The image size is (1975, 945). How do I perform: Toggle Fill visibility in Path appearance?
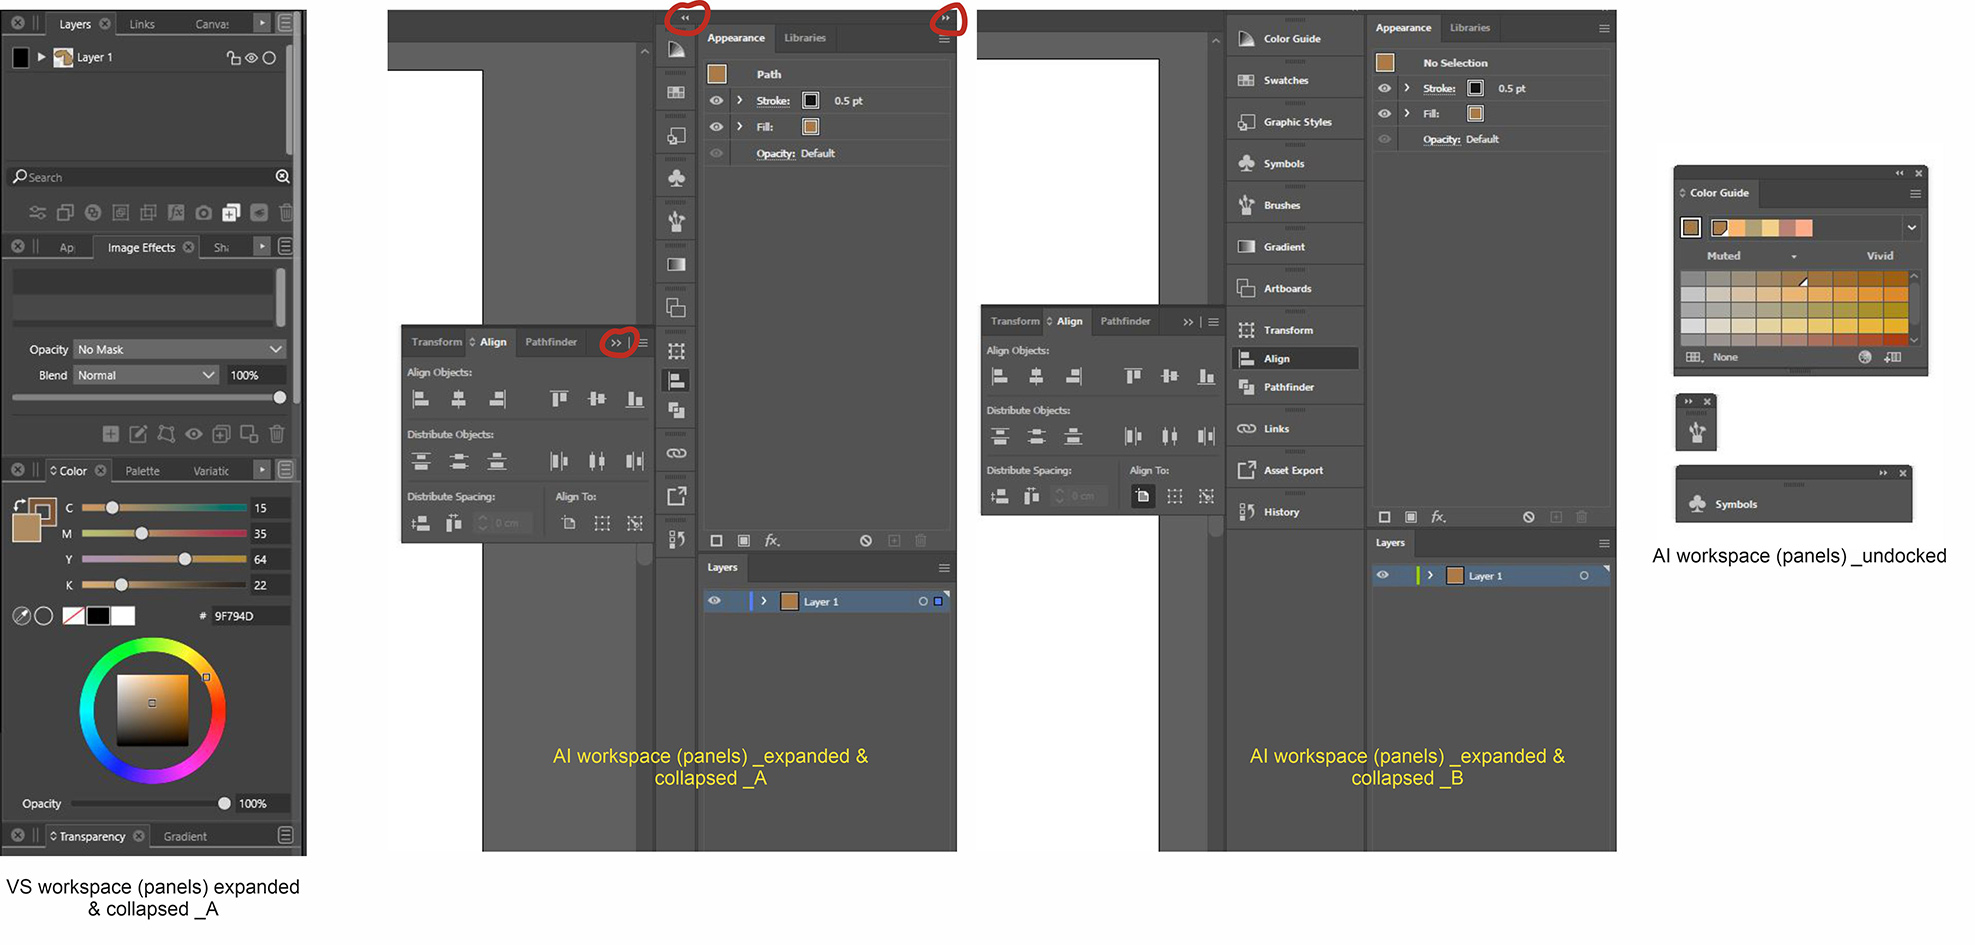716,127
